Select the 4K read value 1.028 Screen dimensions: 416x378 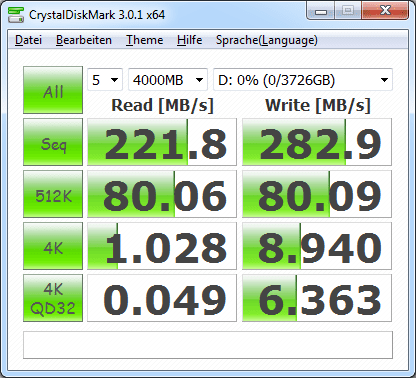[x=162, y=246]
